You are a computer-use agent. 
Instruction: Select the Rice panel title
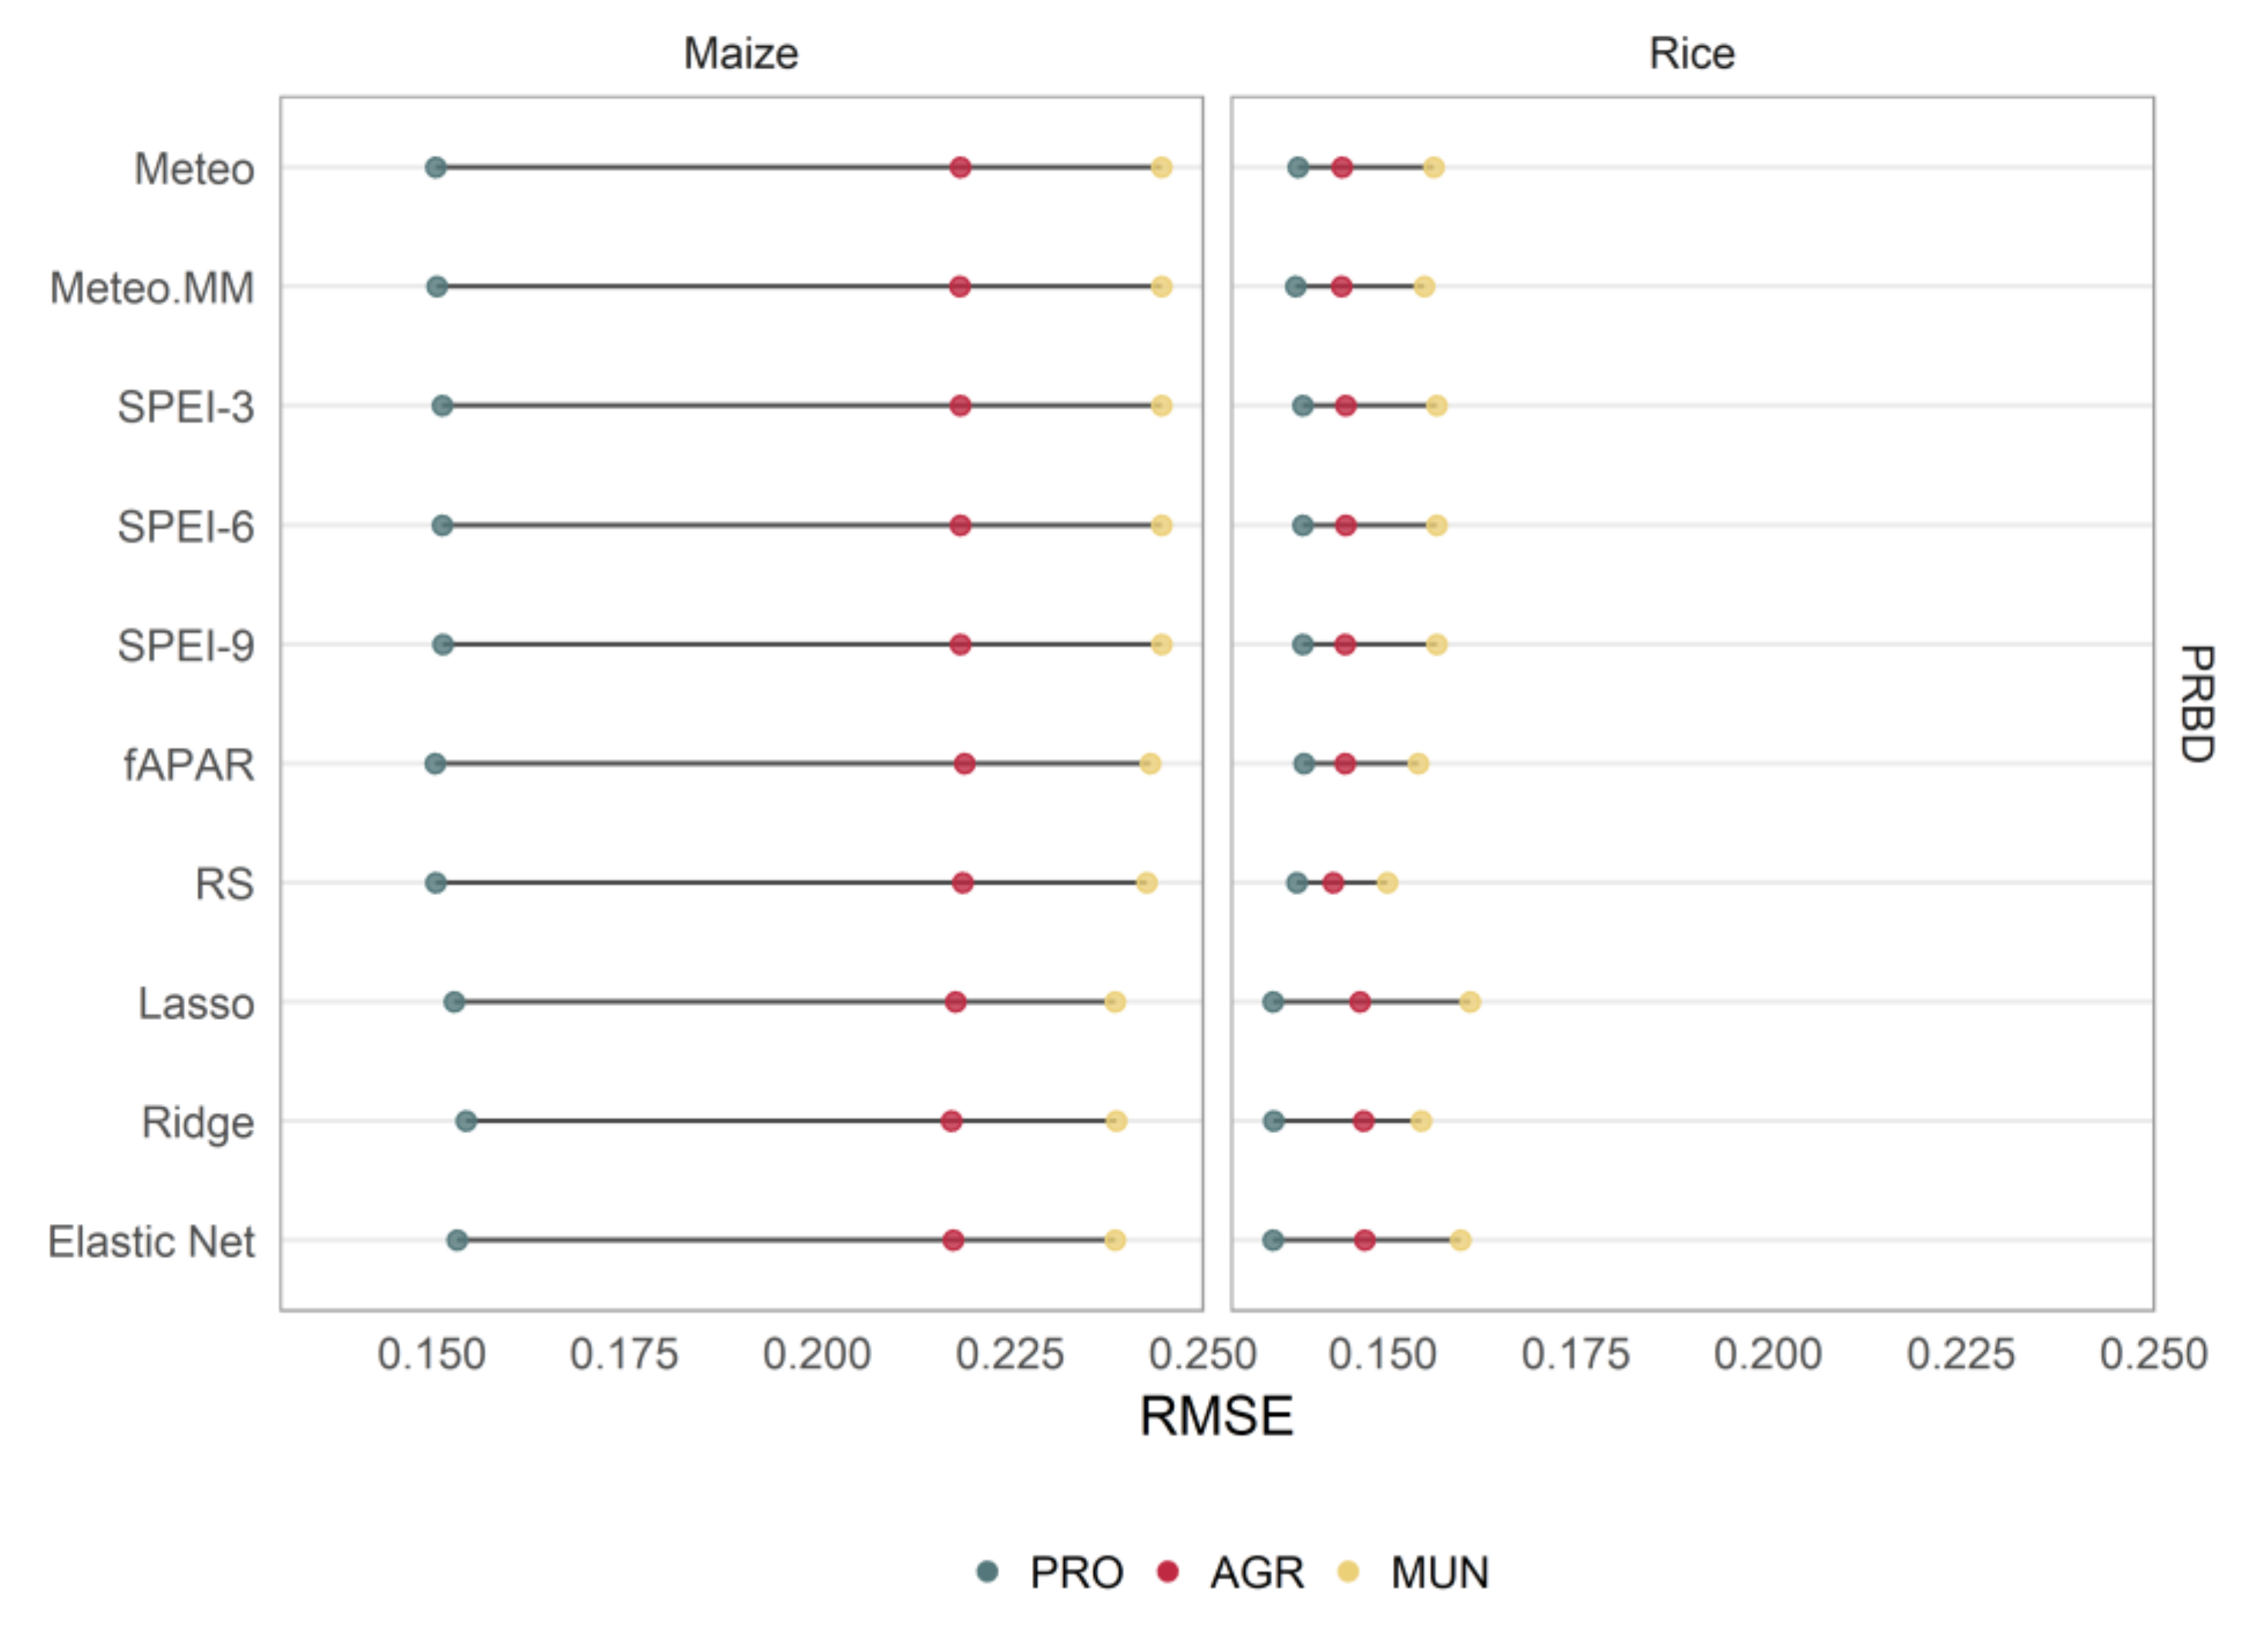point(1692,54)
